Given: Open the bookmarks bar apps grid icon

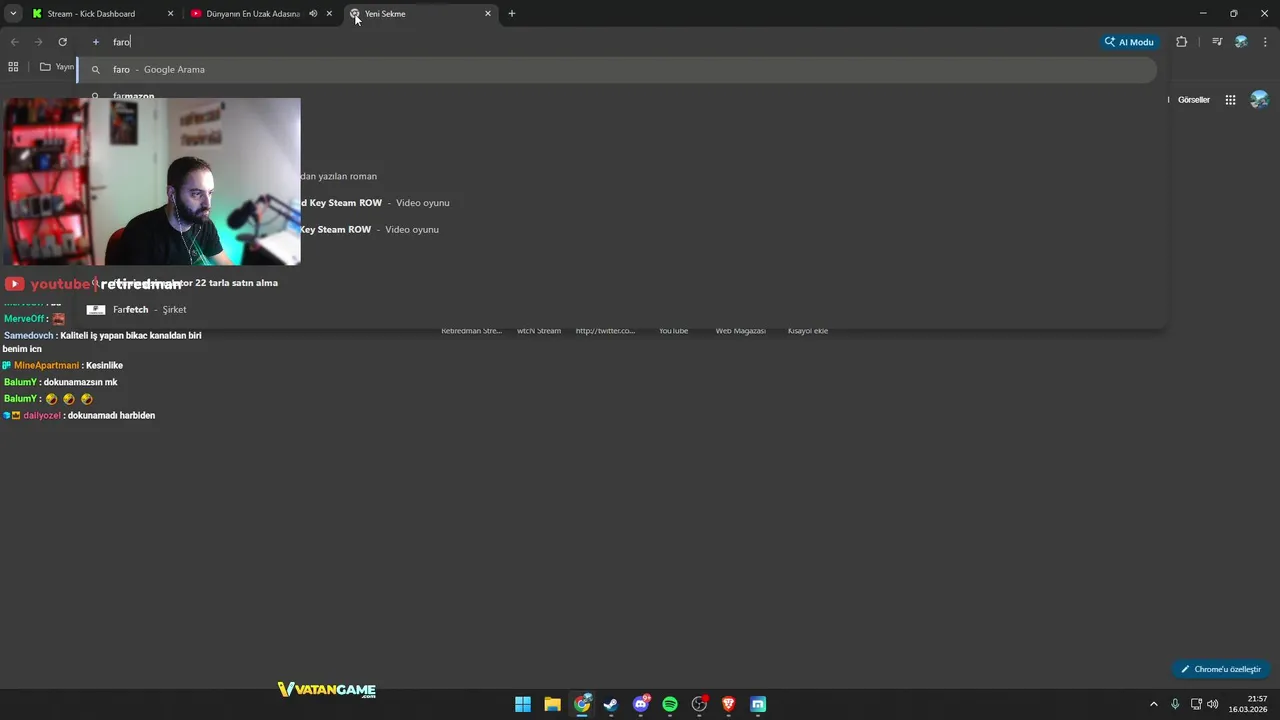Looking at the screenshot, I should coord(13,67).
